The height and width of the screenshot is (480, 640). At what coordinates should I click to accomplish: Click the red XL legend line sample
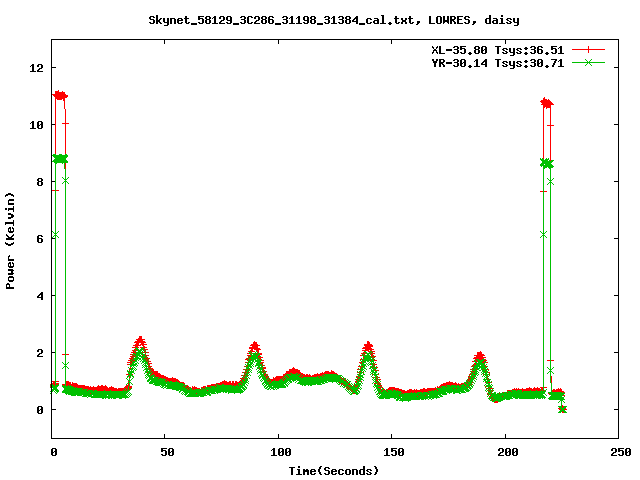(x=588, y=50)
